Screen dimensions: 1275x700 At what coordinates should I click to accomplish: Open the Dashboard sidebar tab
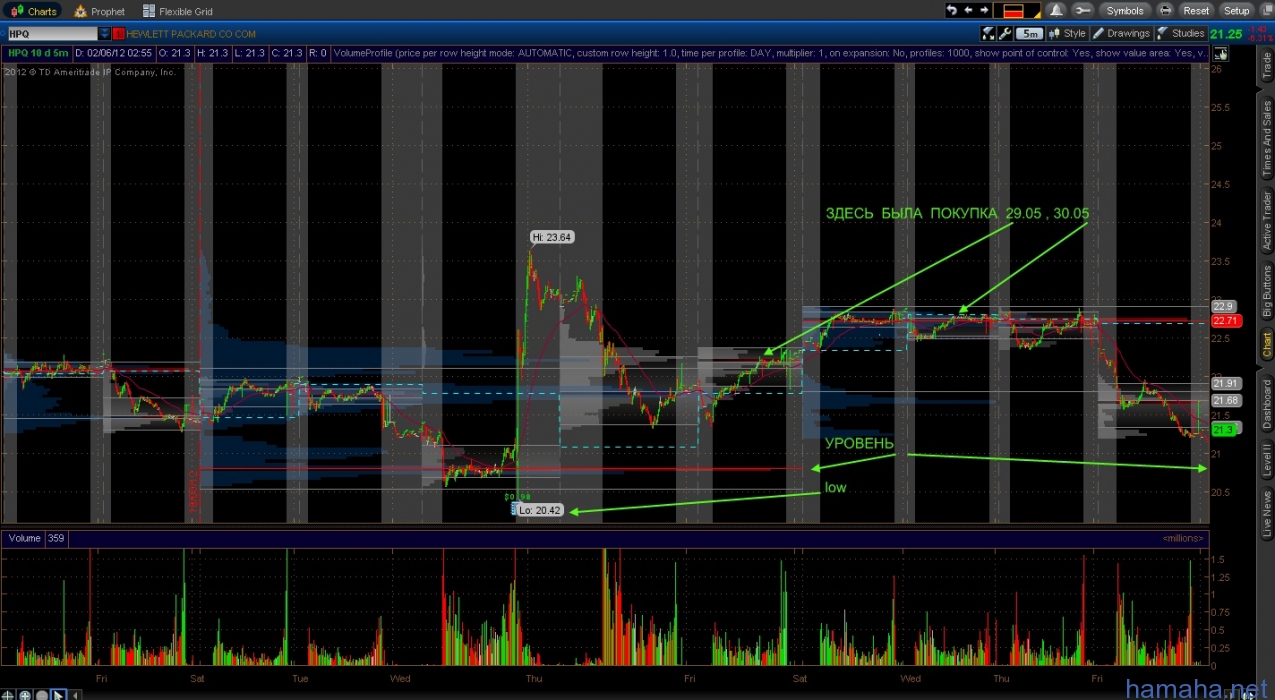[x=1266, y=404]
